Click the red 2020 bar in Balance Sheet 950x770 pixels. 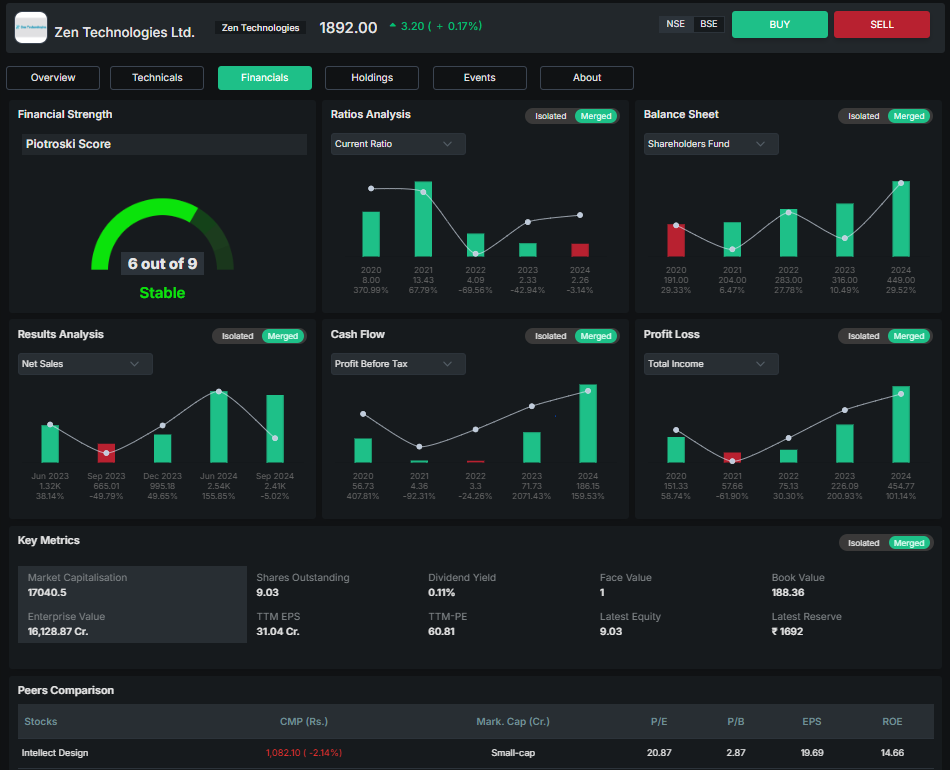pyautogui.click(x=676, y=241)
